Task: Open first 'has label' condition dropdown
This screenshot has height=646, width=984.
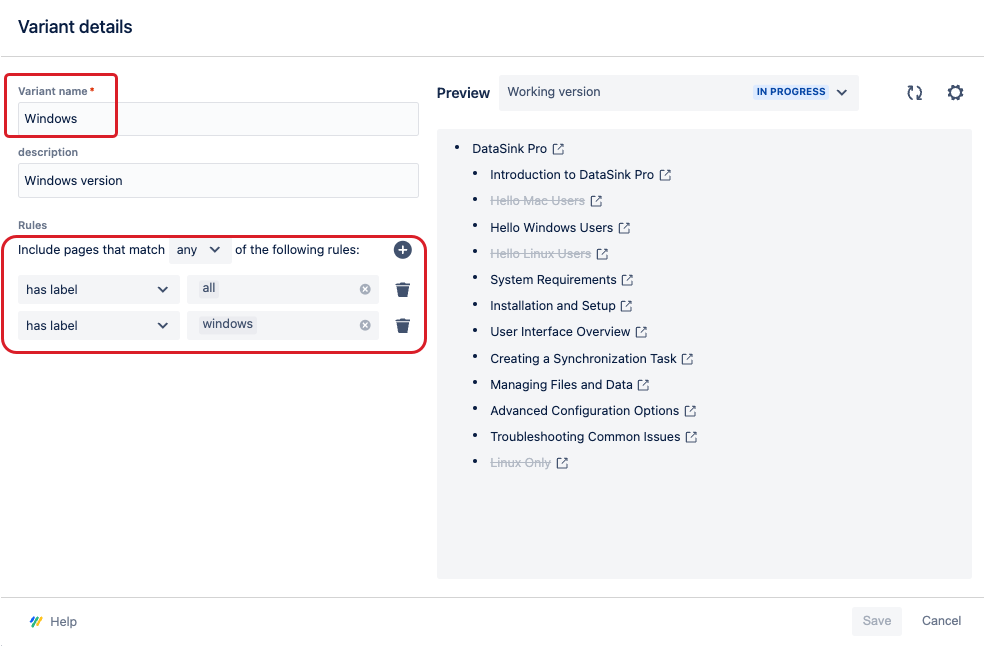Action: [99, 289]
